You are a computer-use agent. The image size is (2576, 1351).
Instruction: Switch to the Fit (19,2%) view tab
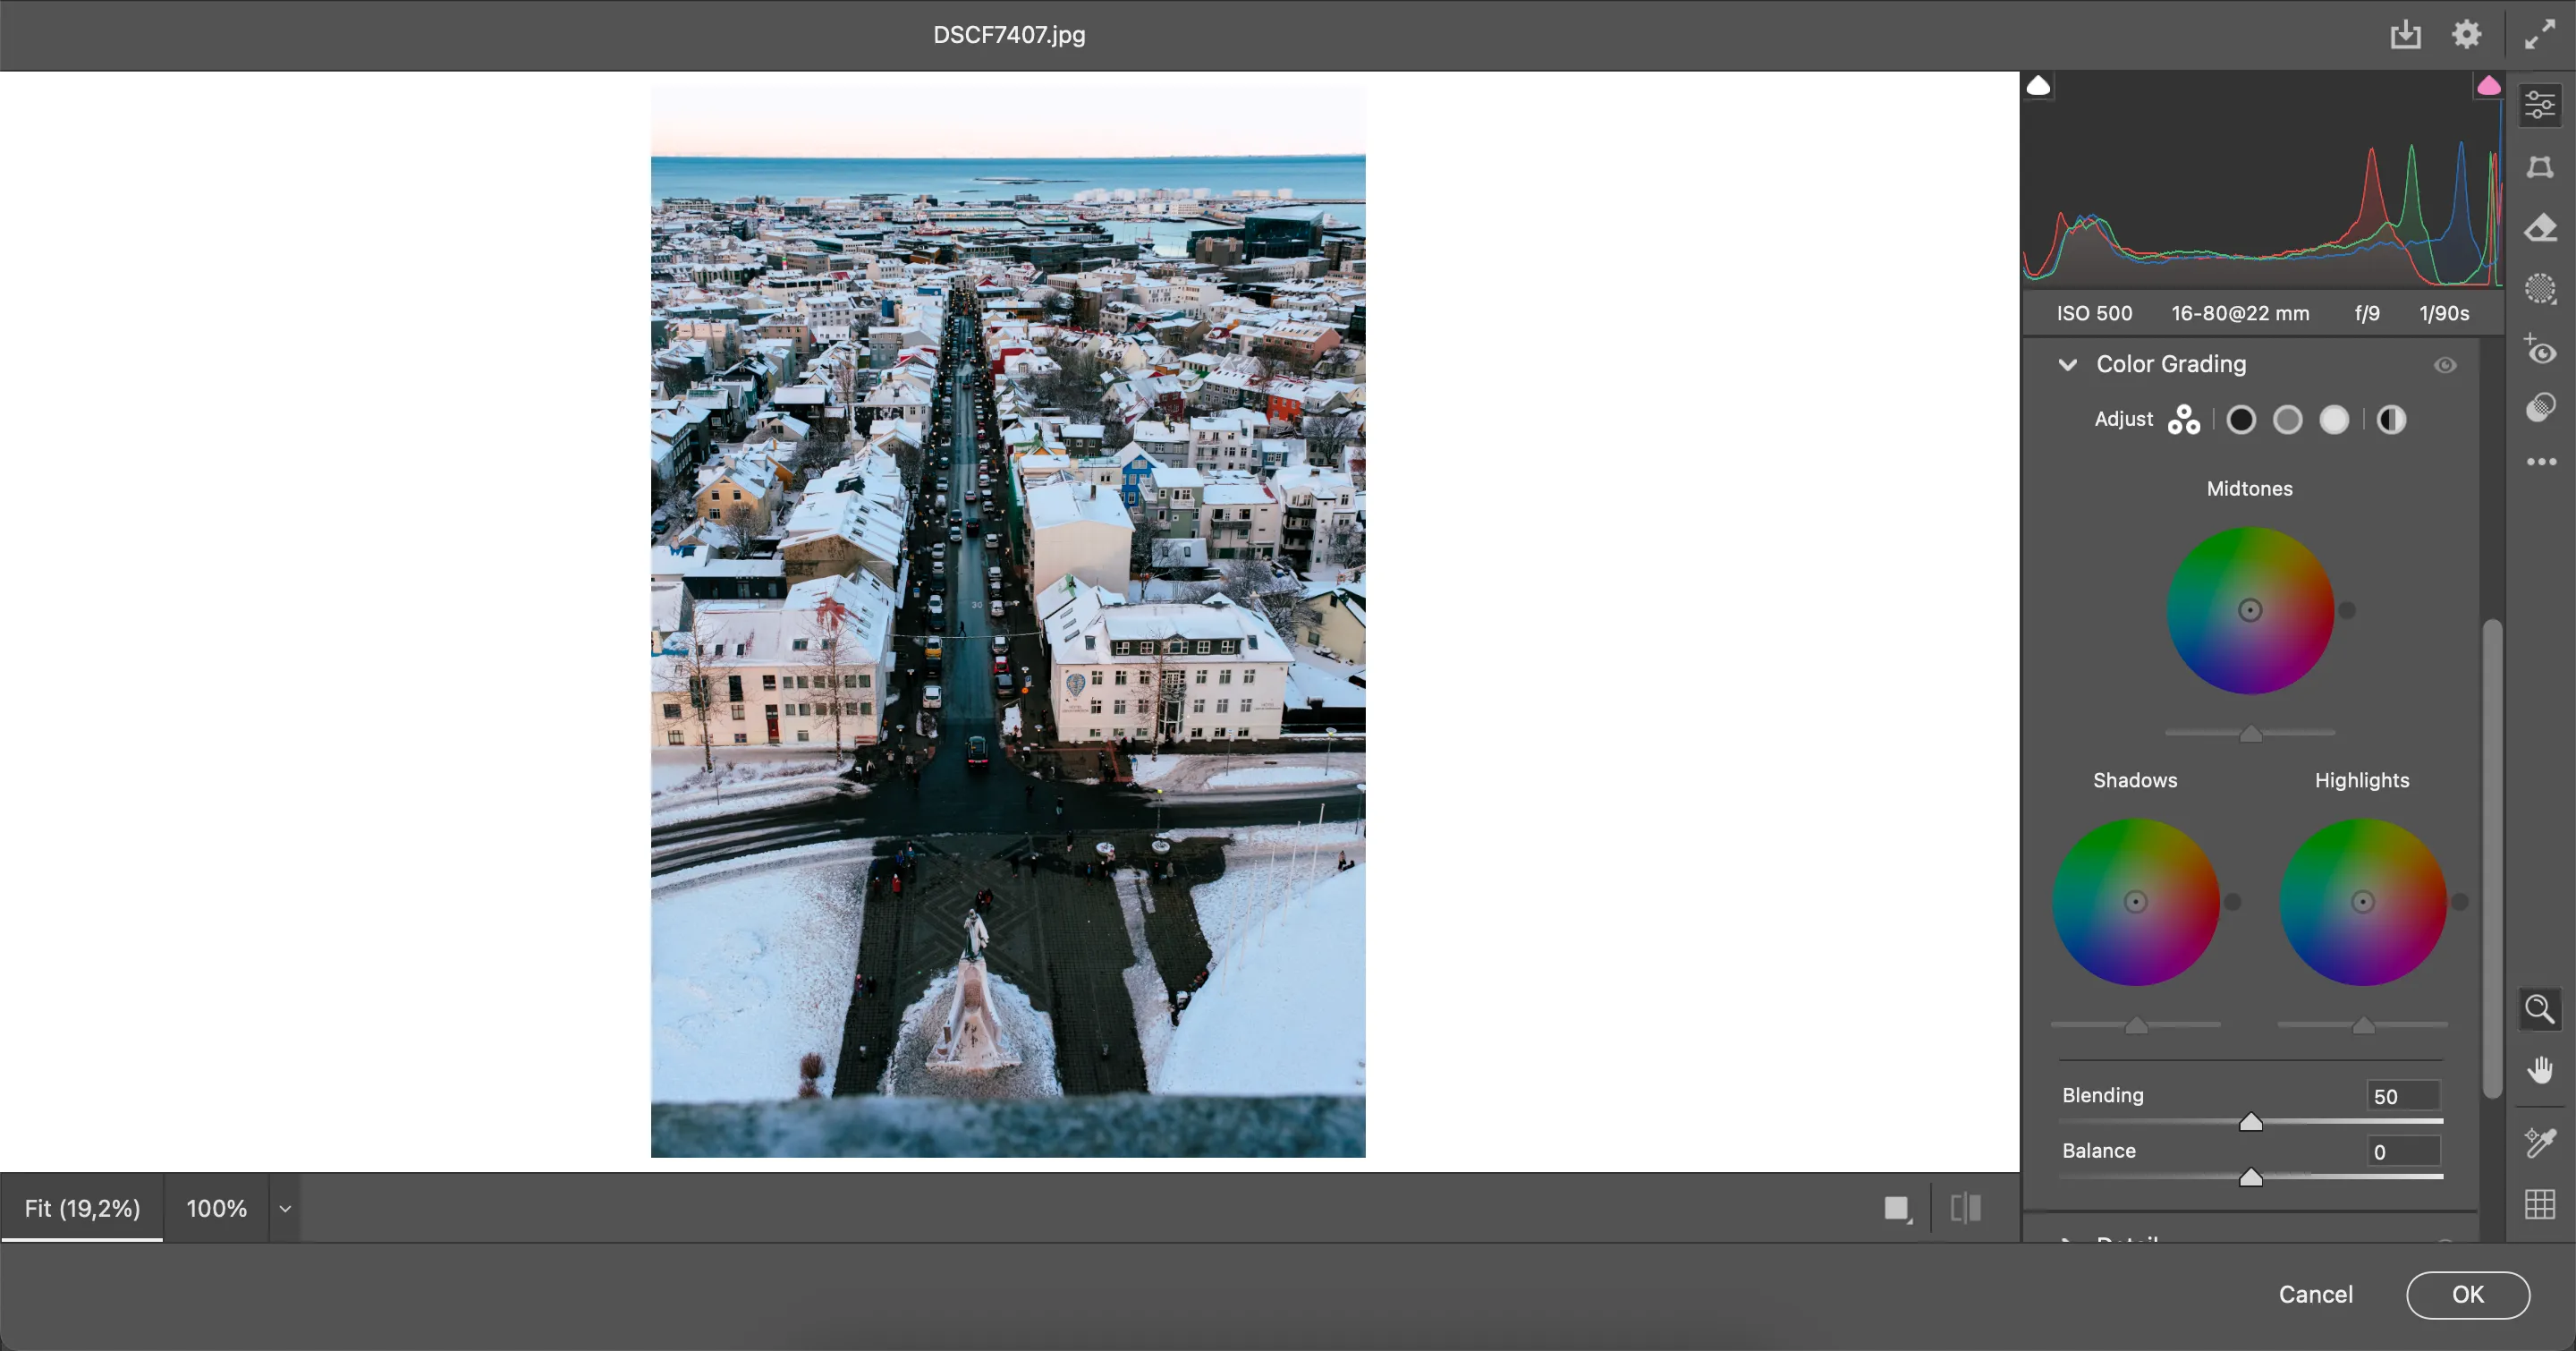point(81,1208)
